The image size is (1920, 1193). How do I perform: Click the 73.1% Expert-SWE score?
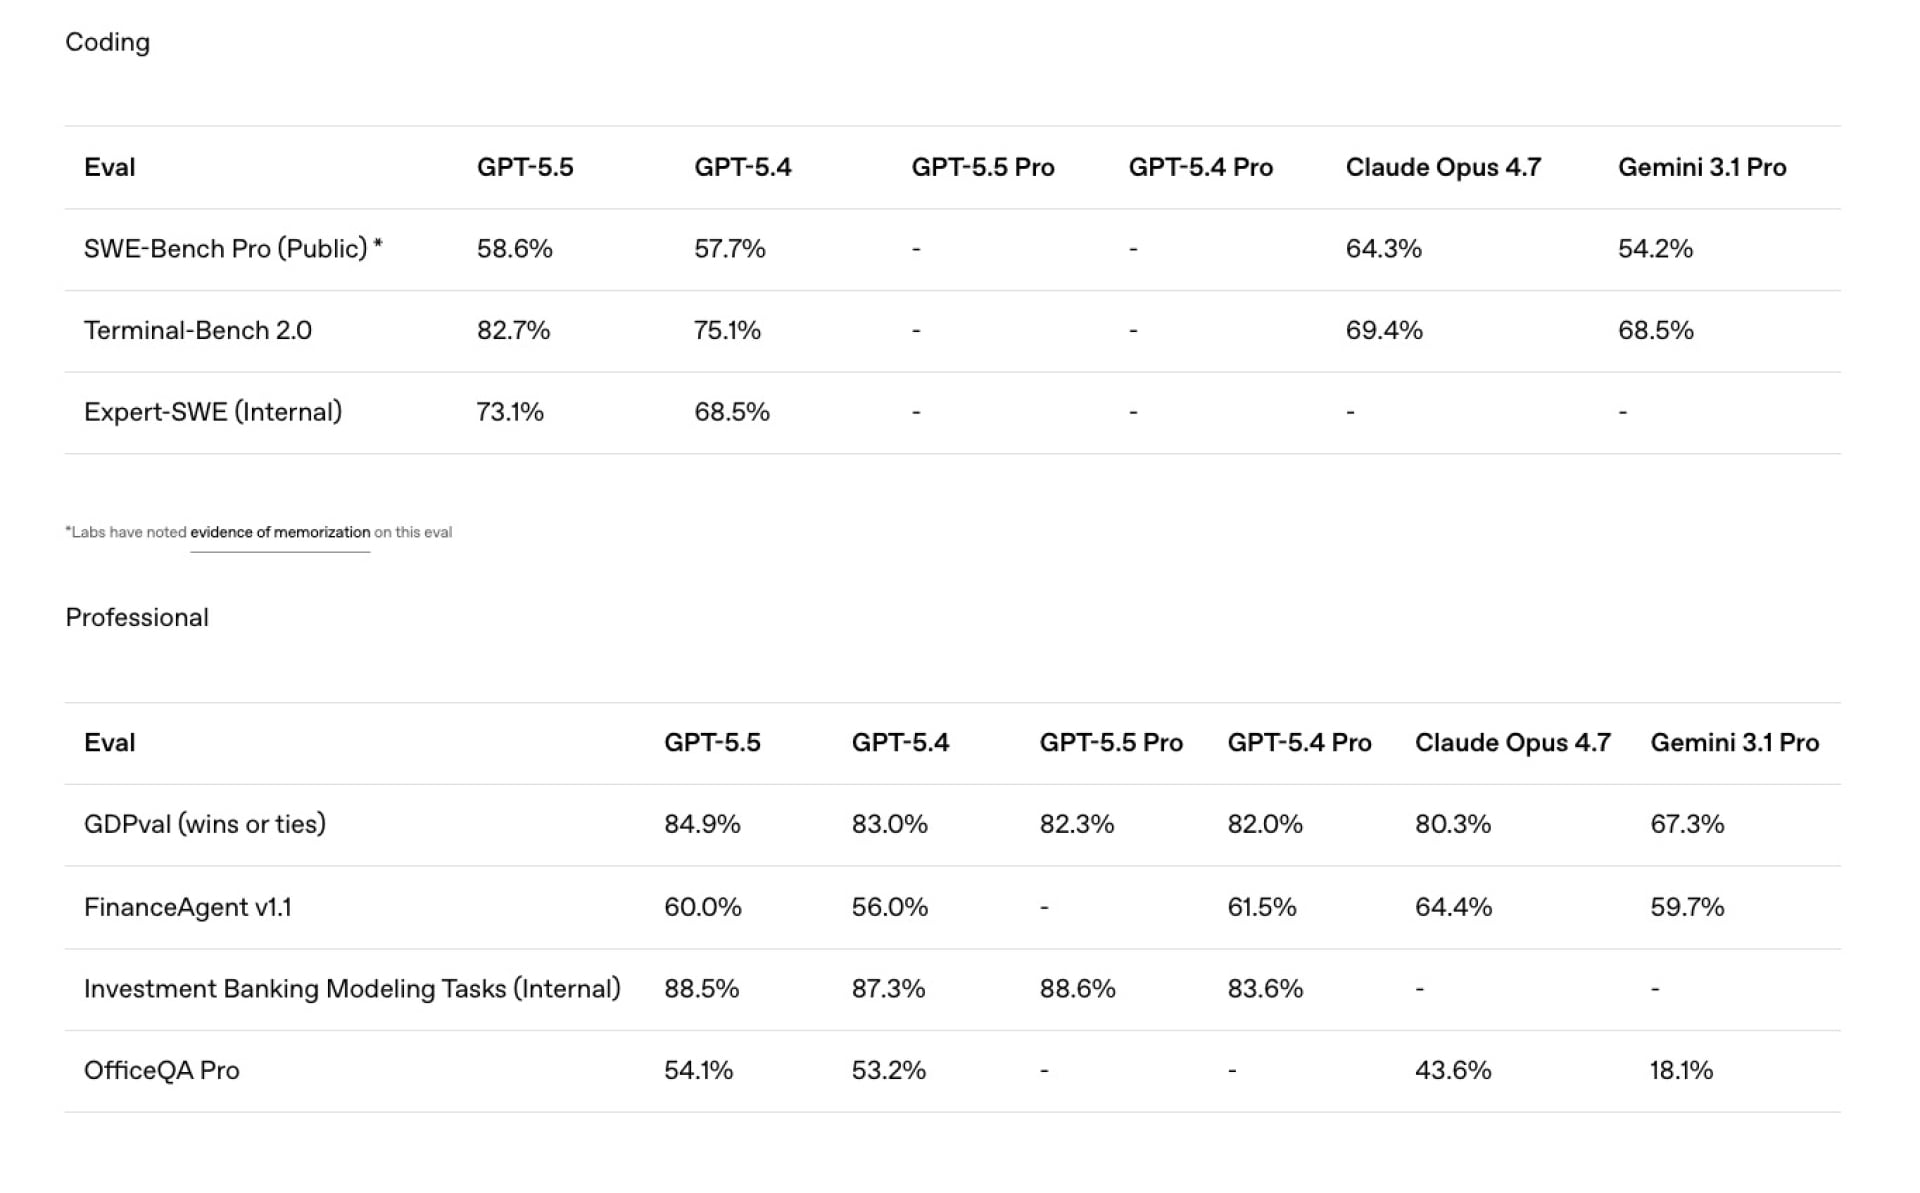pos(510,412)
